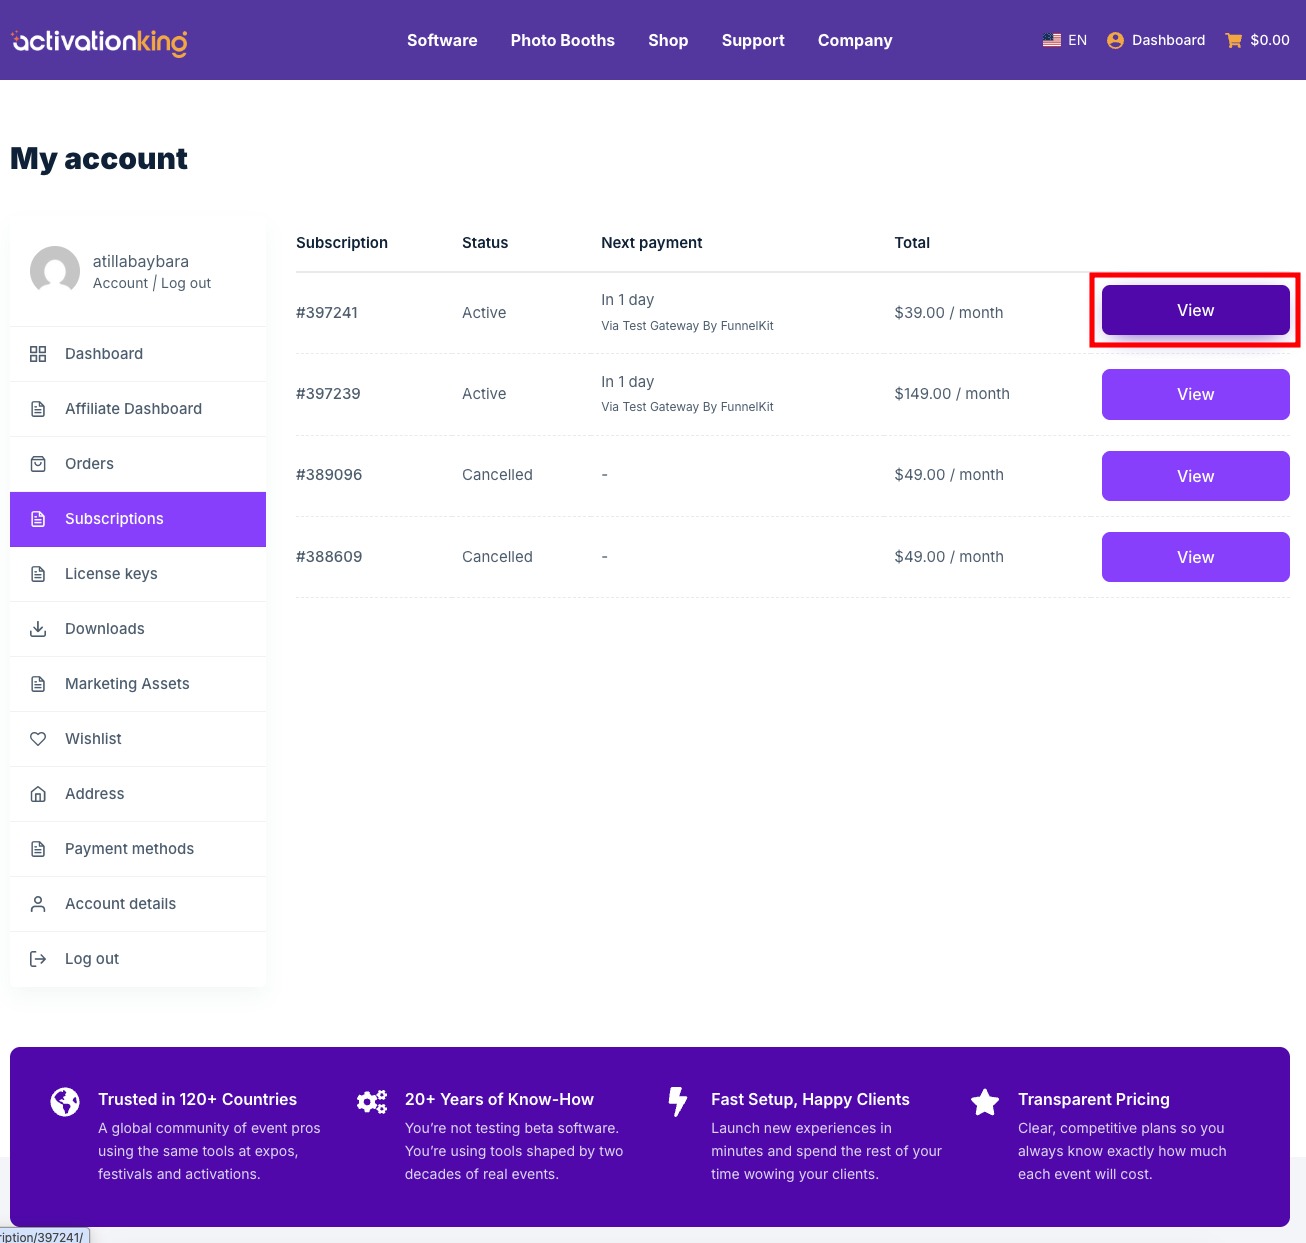Click the Wishlist heart icon
The image size is (1306, 1243).
(38, 739)
